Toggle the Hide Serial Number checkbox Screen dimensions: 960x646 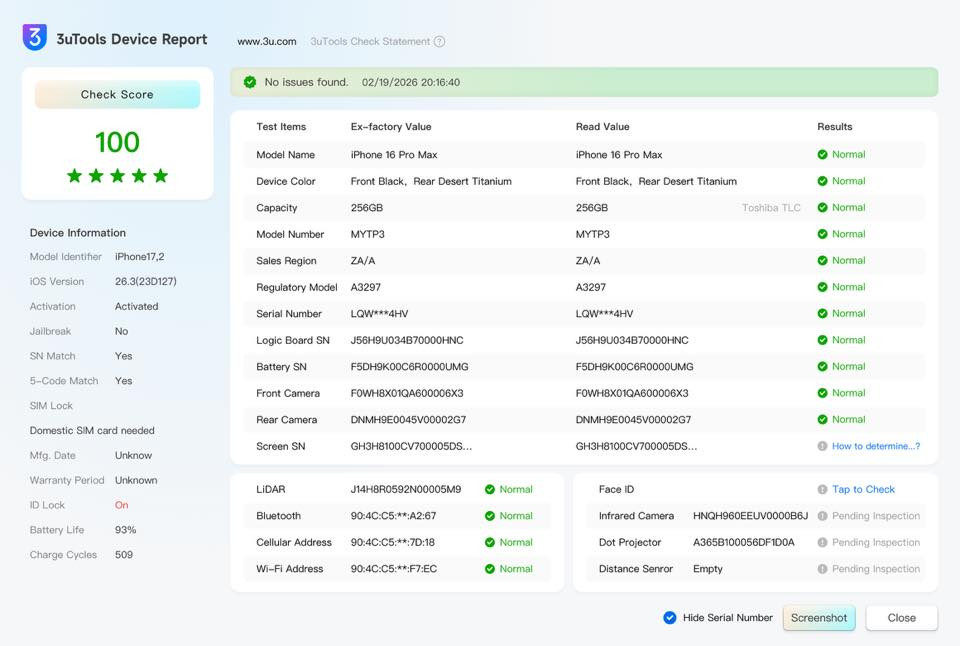tap(670, 618)
